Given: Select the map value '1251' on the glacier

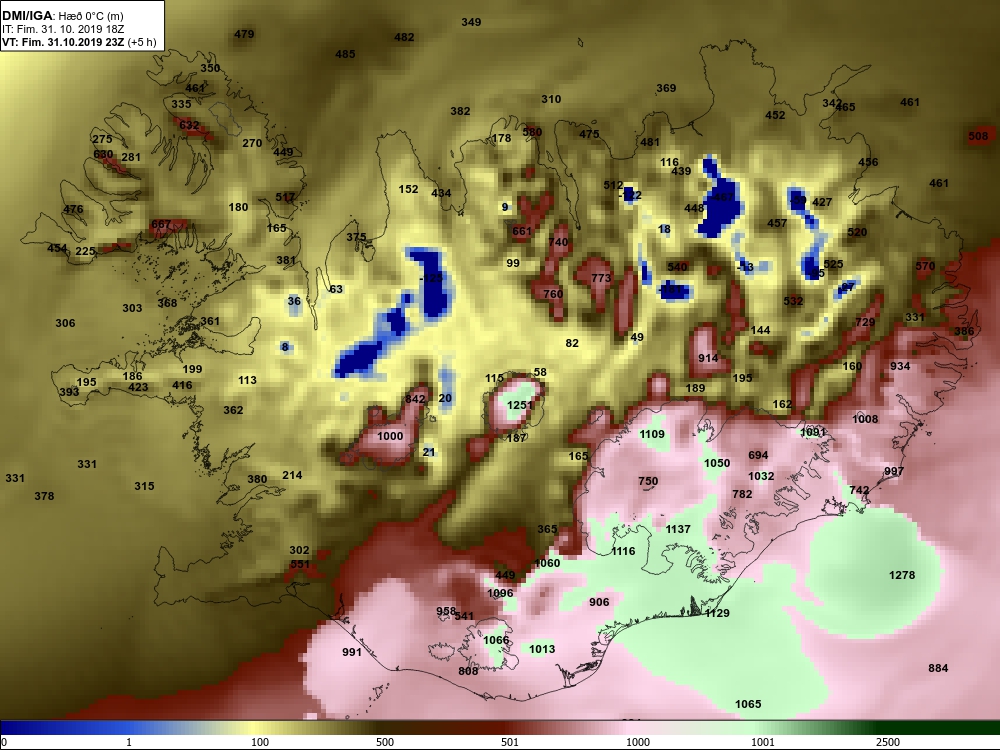Looking at the screenshot, I should (520, 406).
